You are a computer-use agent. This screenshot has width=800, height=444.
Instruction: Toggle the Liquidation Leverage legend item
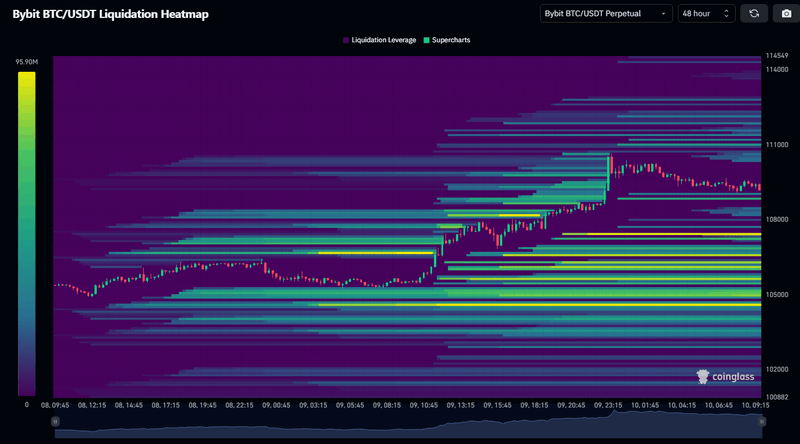pyautogui.click(x=379, y=40)
